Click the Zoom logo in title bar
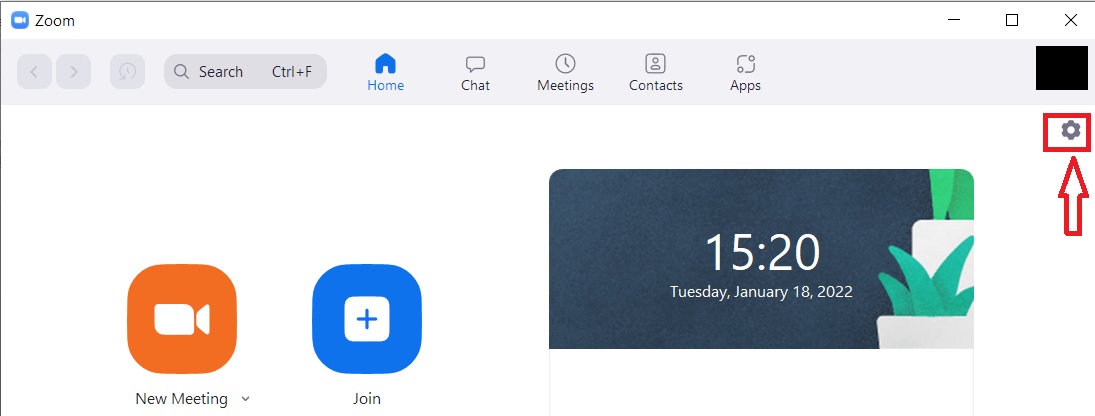The width and height of the screenshot is (1095, 416). [20, 20]
